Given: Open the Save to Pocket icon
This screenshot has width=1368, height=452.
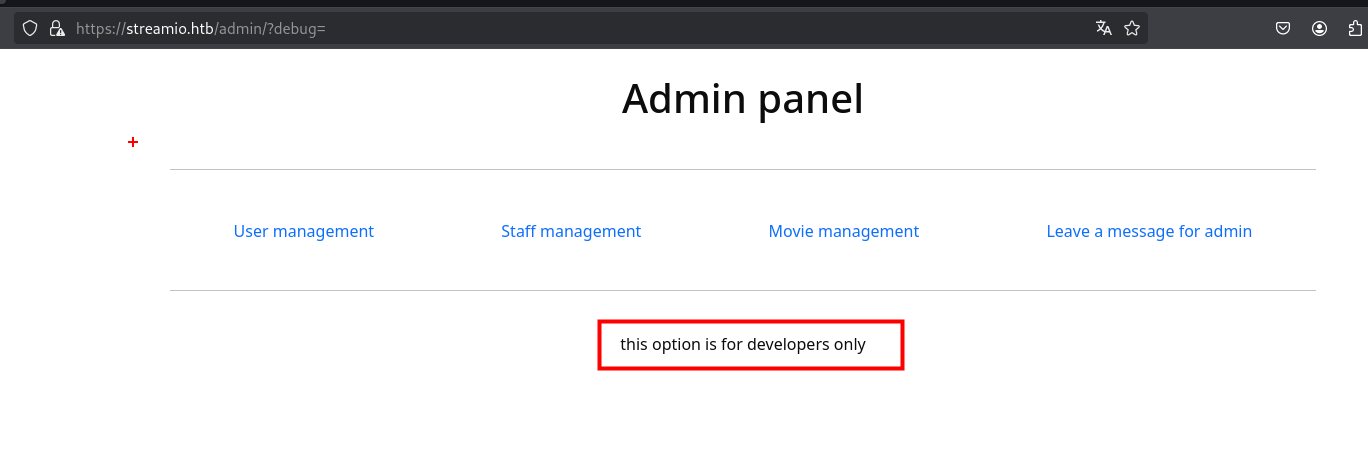Looking at the screenshot, I should click(x=1282, y=29).
